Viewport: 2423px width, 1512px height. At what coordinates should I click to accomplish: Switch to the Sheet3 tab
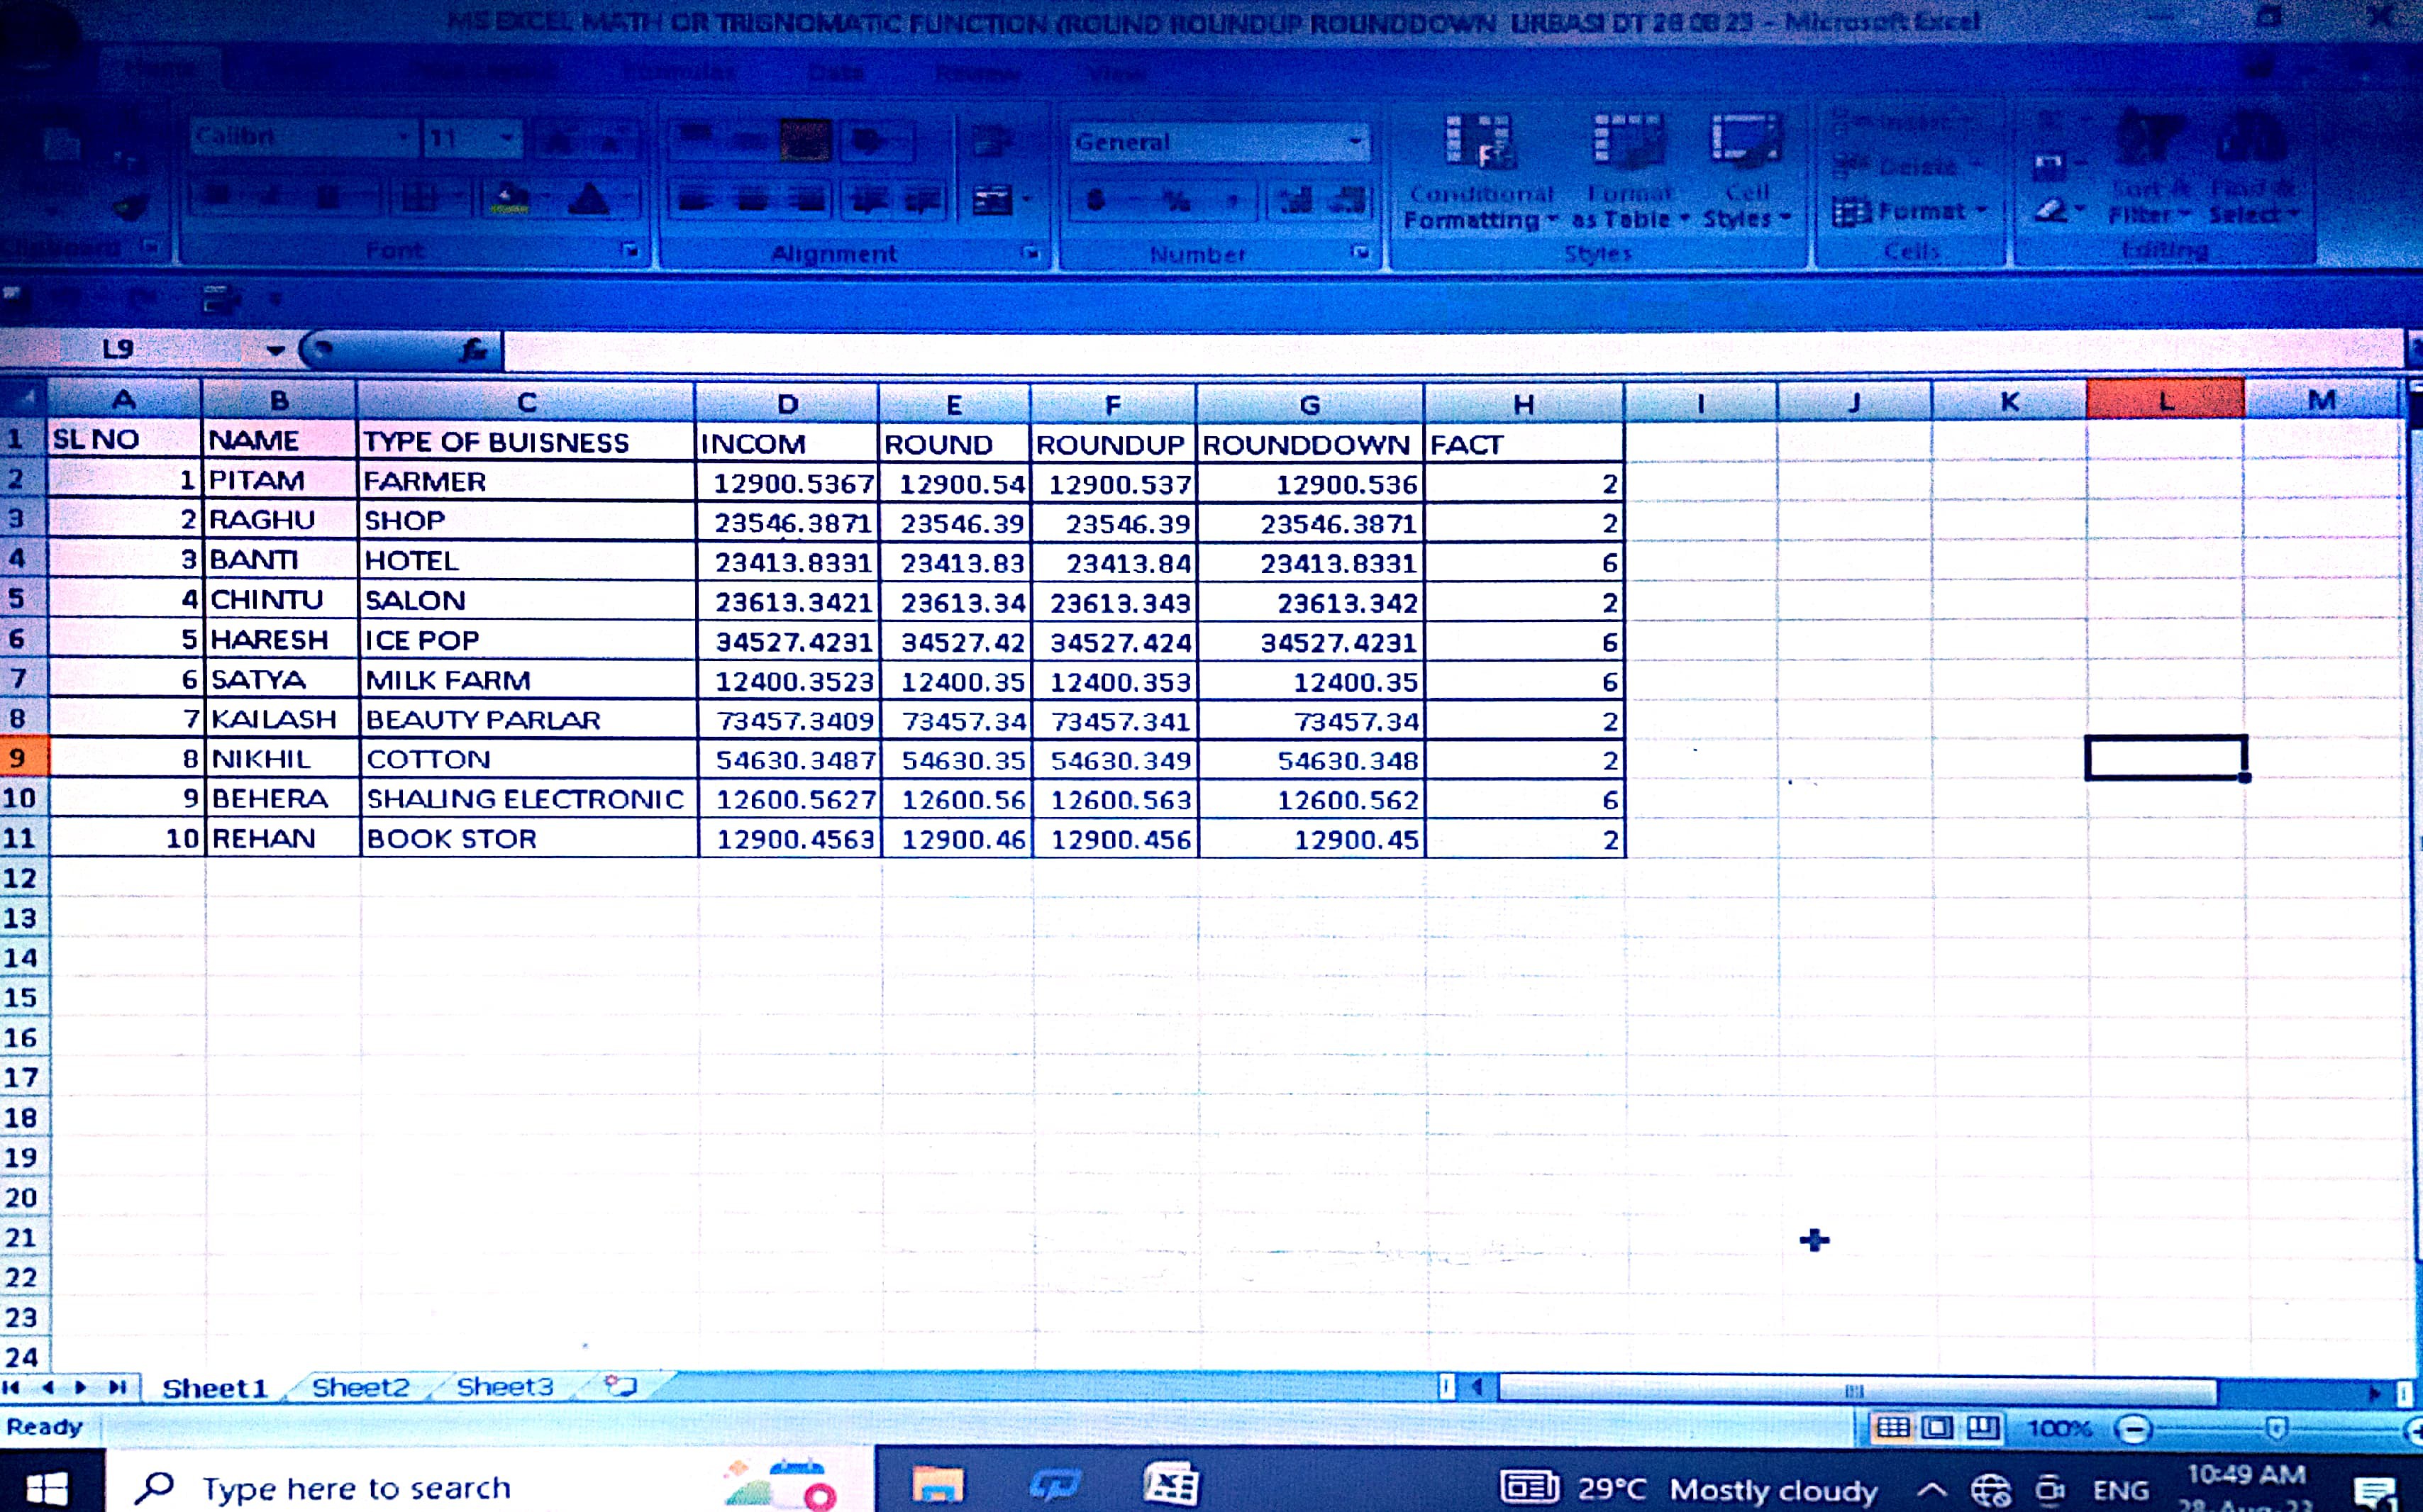[x=504, y=1387]
